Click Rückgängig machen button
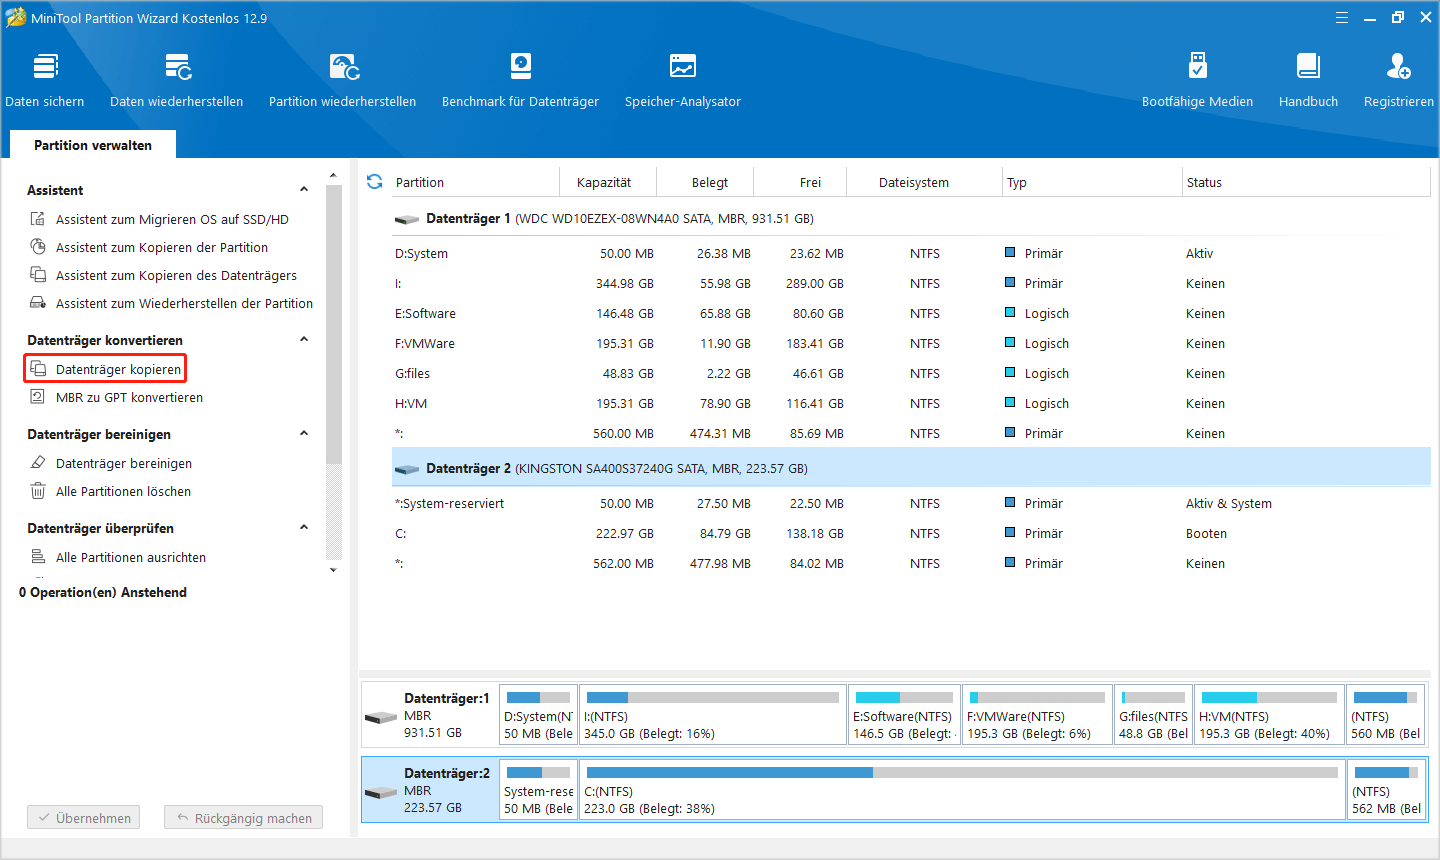This screenshot has width=1440, height=860. (244, 818)
